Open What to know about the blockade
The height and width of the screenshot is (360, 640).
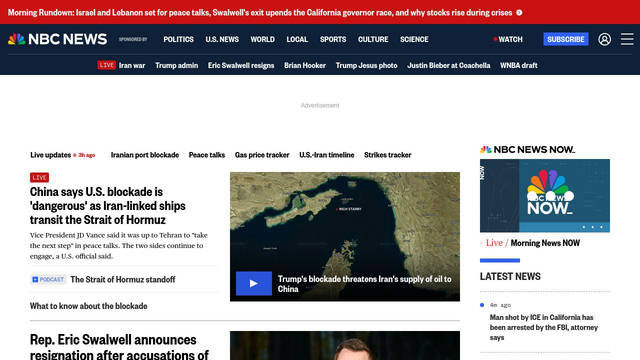point(89,306)
